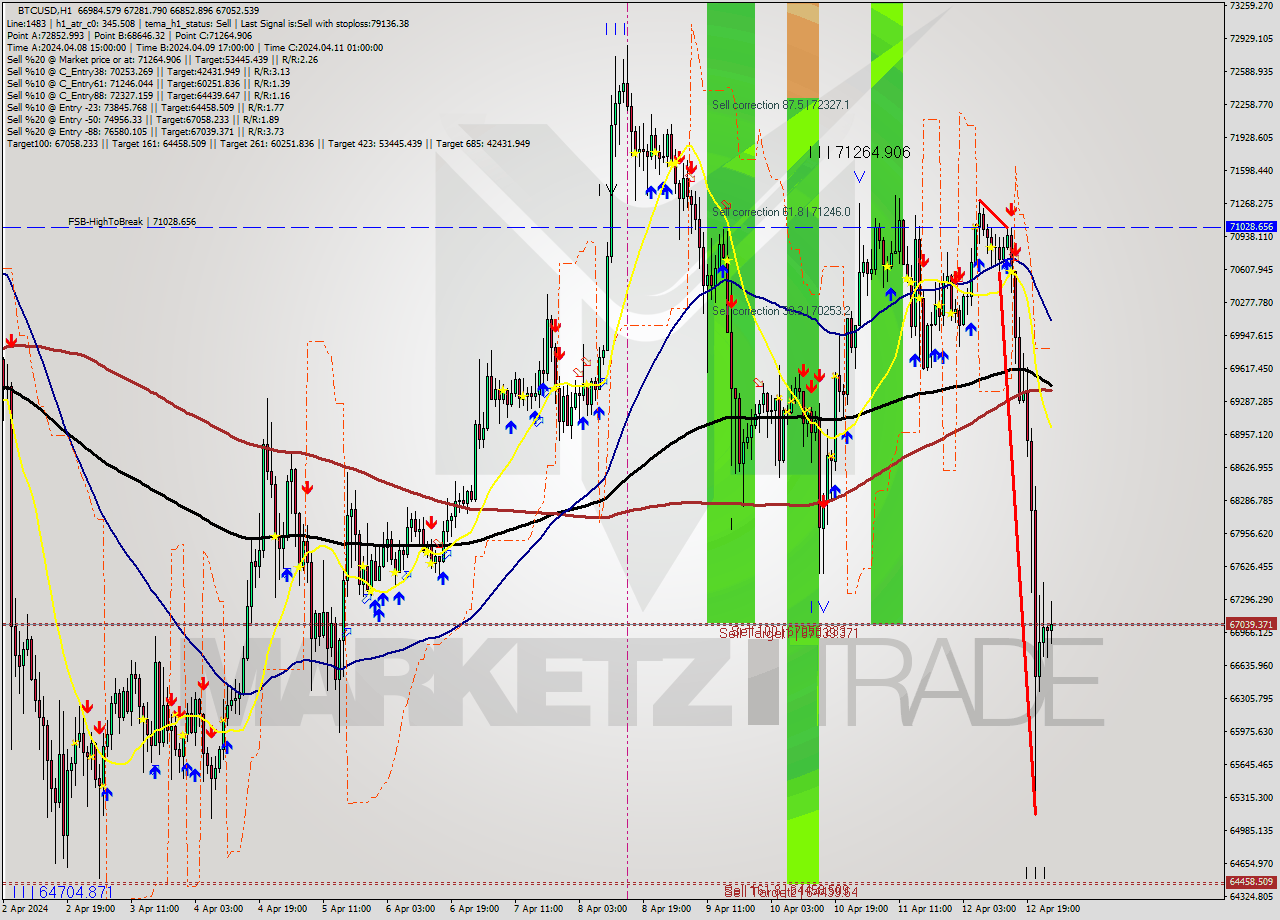Click the blue 71028.656 price axis tag

[x=1251, y=227]
